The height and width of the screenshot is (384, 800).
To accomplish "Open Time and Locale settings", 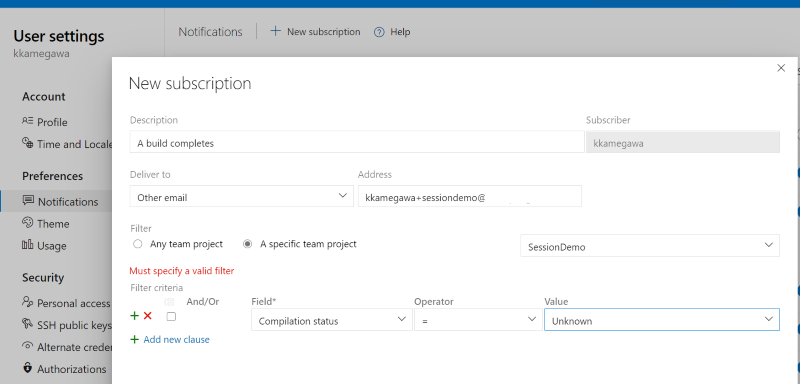I will [x=67, y=144].
